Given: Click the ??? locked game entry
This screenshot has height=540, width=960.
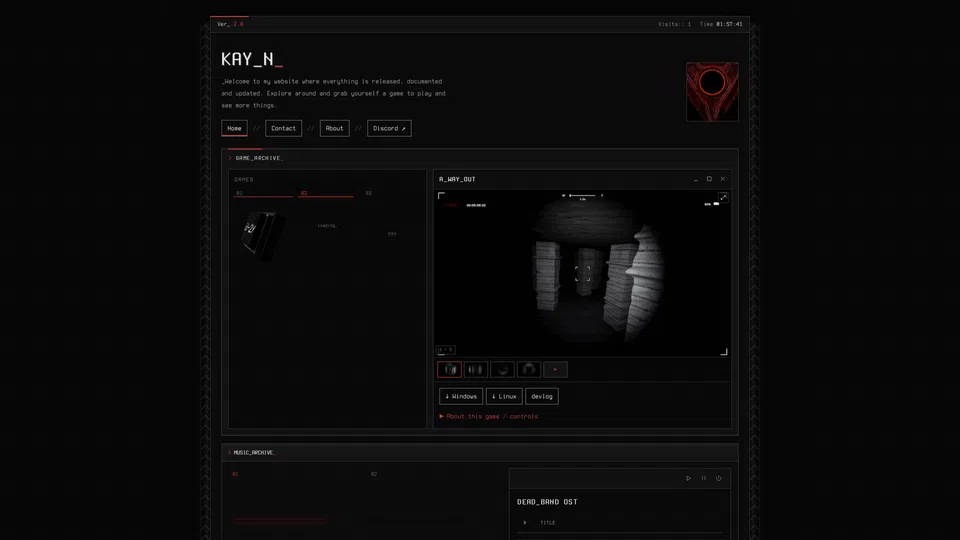Looking at the screenshot, I should 392,234.
